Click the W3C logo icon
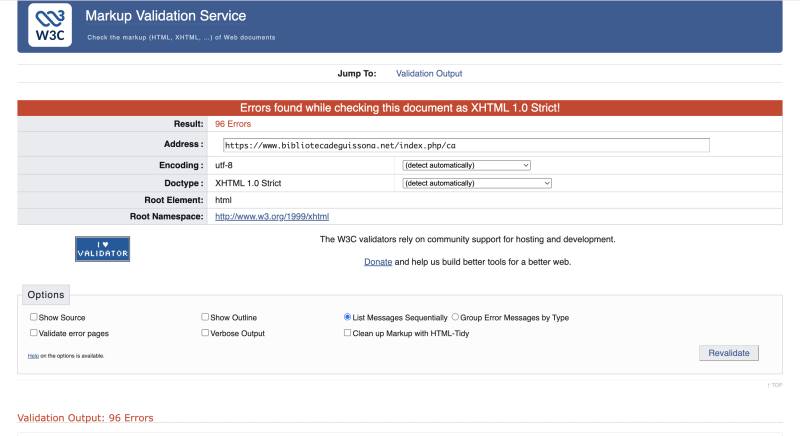This screenshot has height=436, width=800. click(x=49, y=25)
